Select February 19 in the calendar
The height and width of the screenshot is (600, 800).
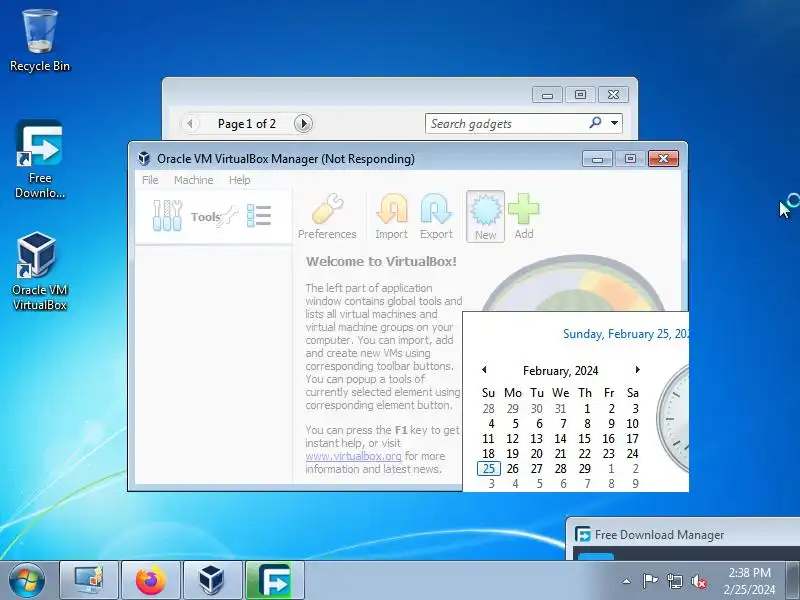point(512,454)
